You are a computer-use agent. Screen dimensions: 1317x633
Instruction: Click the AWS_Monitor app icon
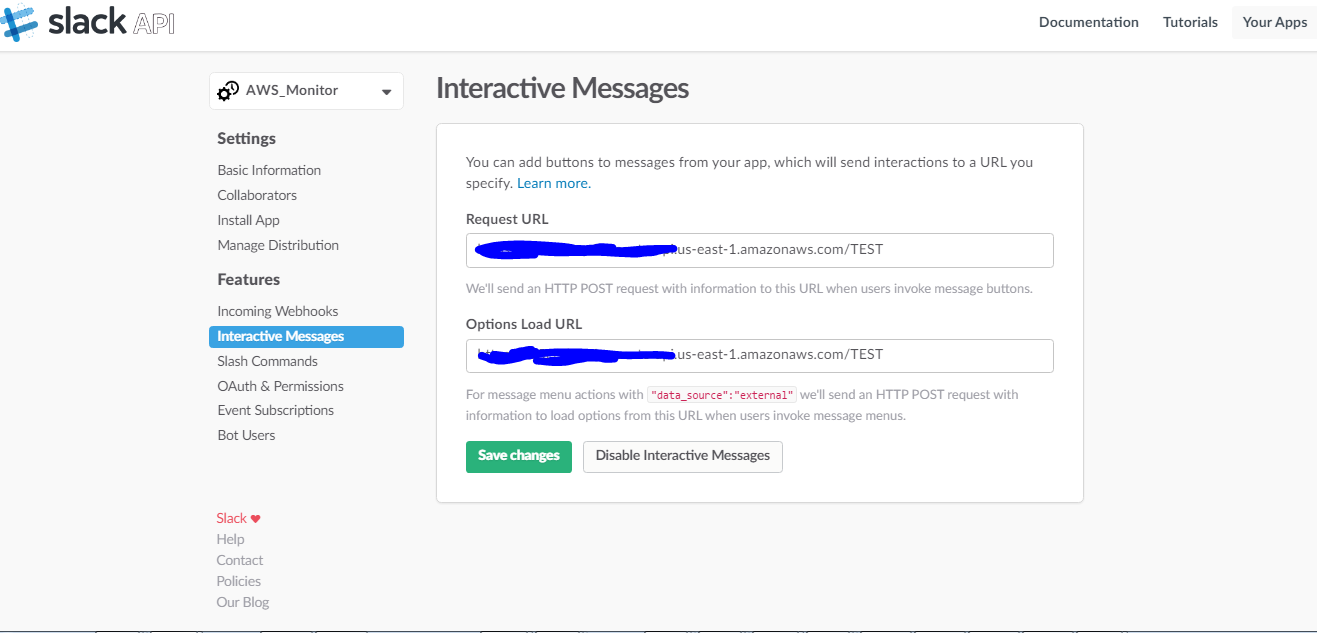(x=228, y=90)
